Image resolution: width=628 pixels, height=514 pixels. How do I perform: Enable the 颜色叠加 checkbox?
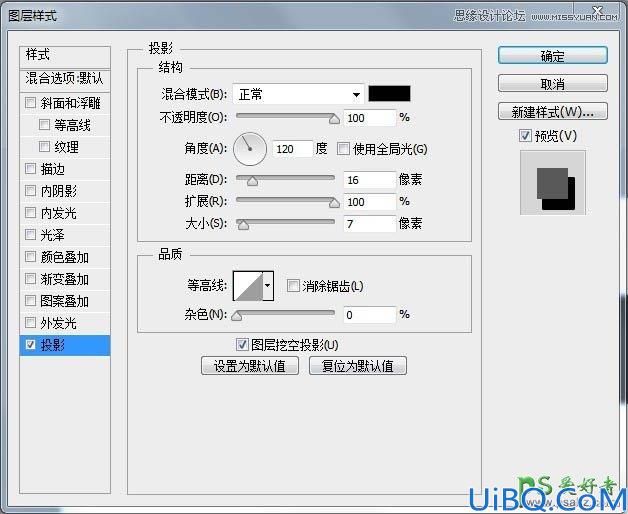coord(30,256)
